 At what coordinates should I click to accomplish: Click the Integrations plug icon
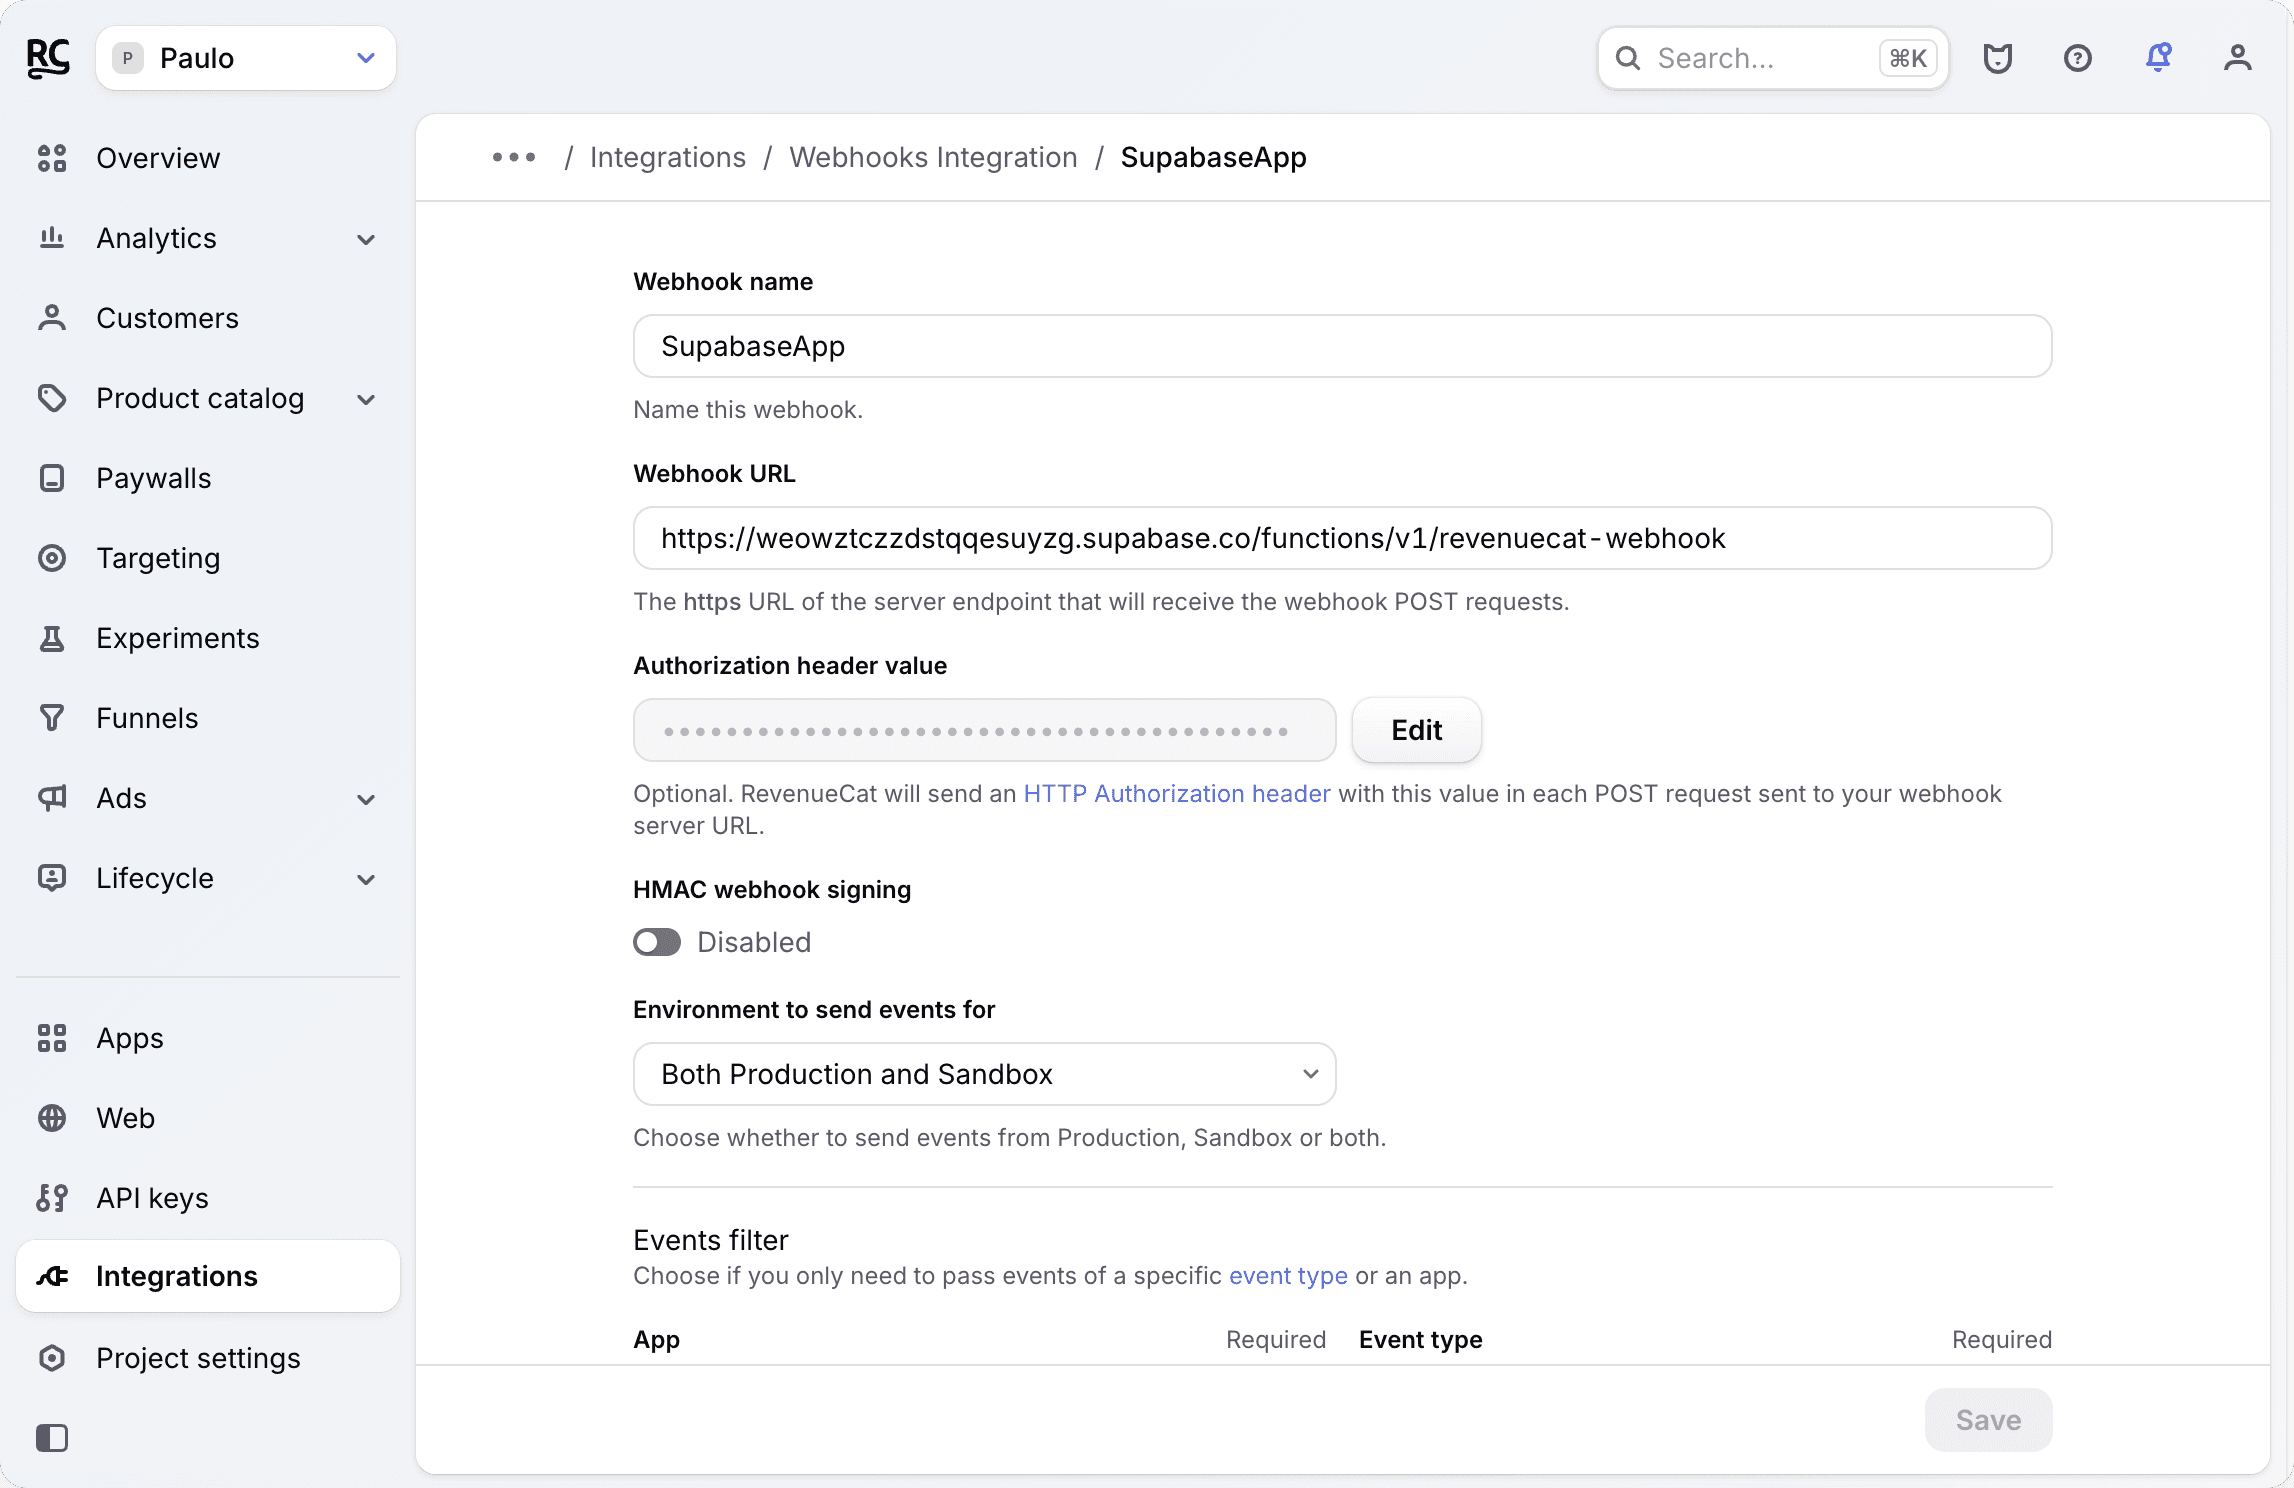pyautogui.click(x=52, y=1276)
